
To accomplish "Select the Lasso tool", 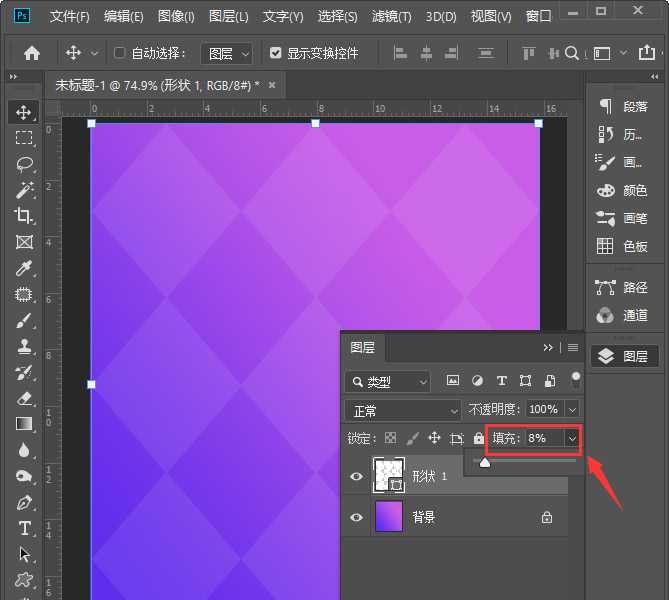I will (24, 164).
